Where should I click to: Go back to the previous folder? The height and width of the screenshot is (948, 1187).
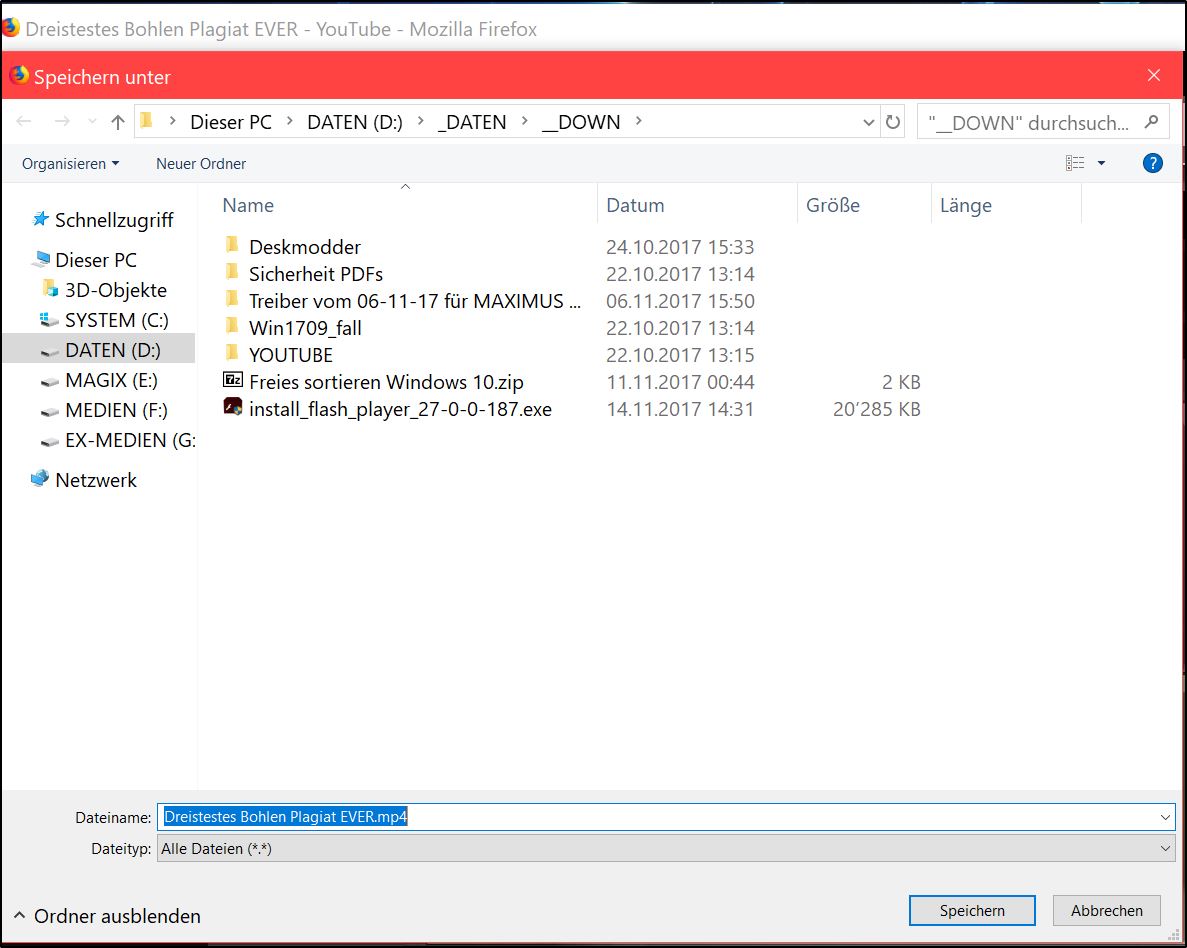(x=24, y=121)
